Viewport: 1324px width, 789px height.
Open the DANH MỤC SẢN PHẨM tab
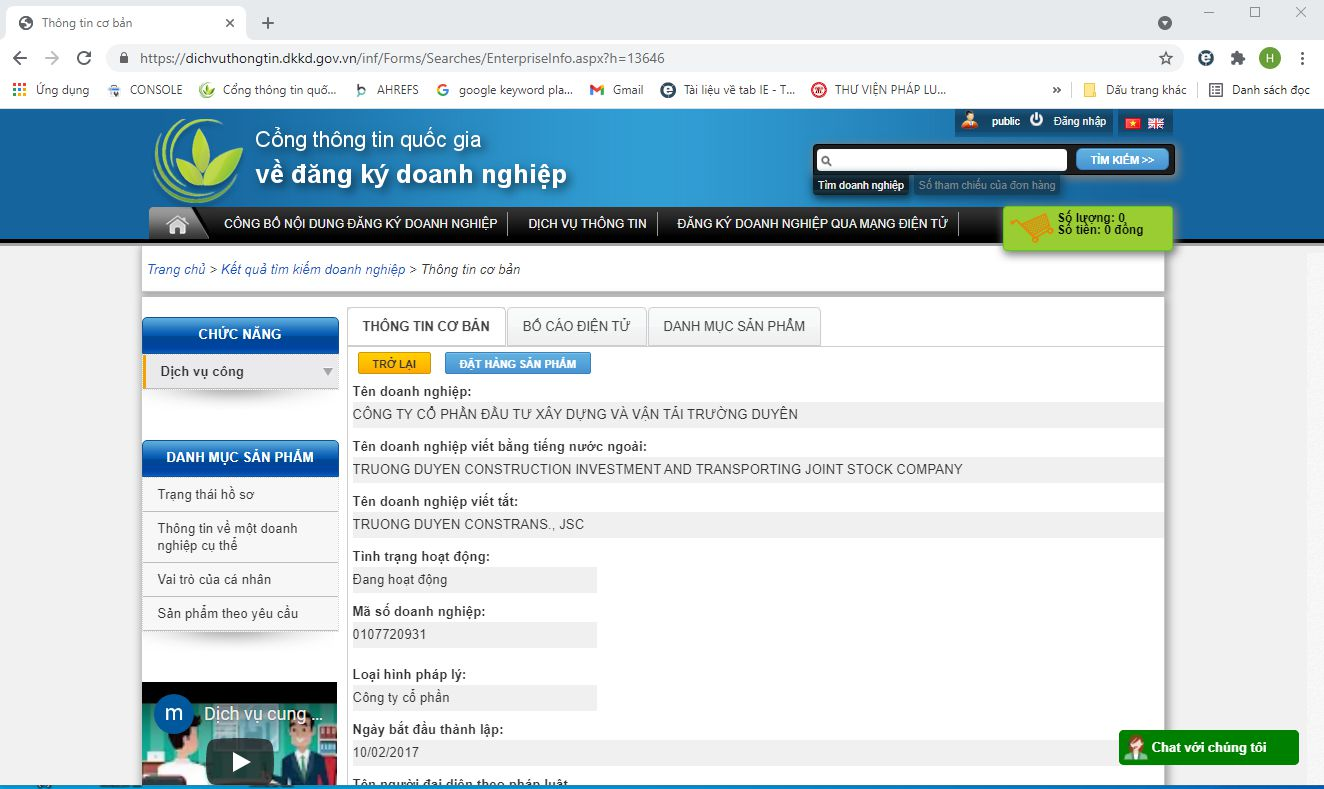(x=734, y=326)
